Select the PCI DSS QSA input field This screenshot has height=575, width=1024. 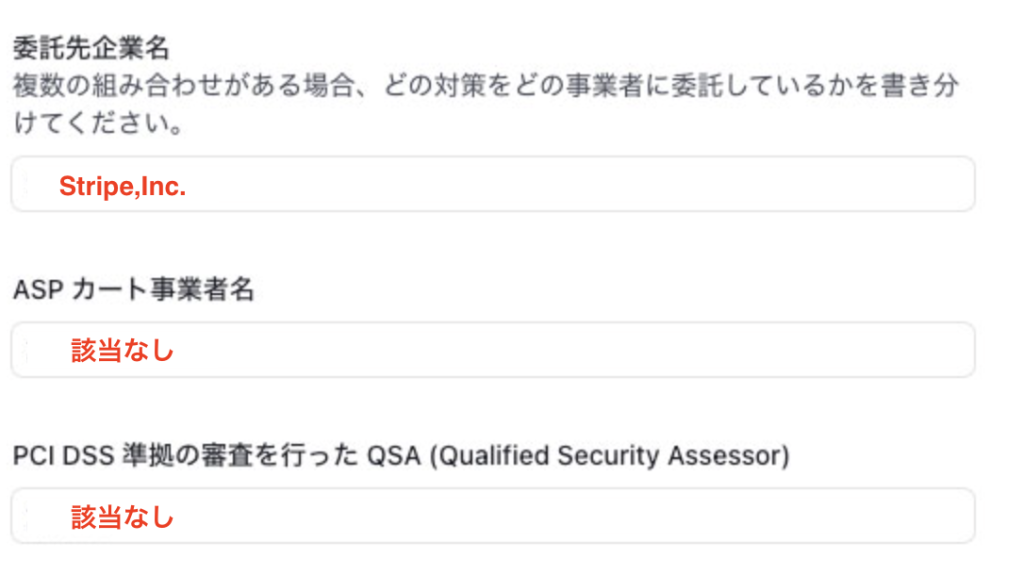[x=492, y=516]
